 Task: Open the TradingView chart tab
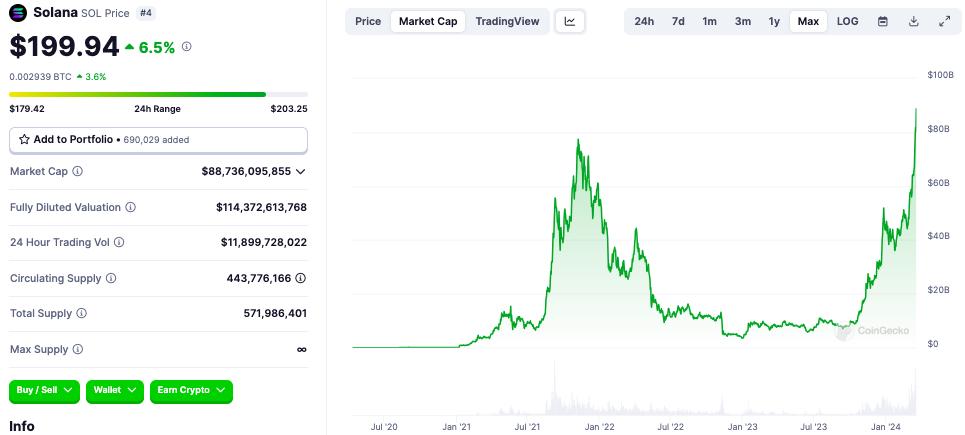tap(507, 21)
